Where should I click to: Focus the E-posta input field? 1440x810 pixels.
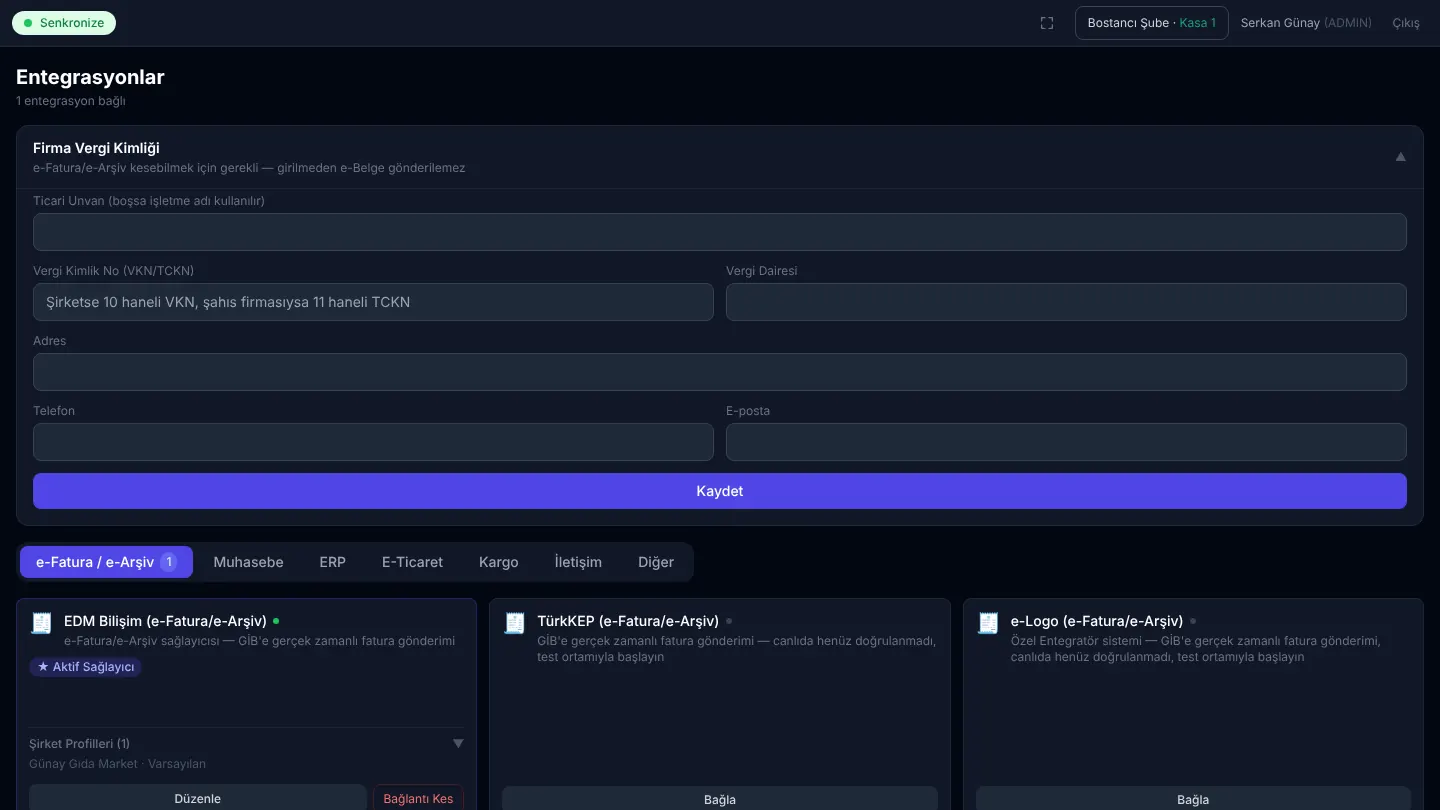[x=1066, y=442]
